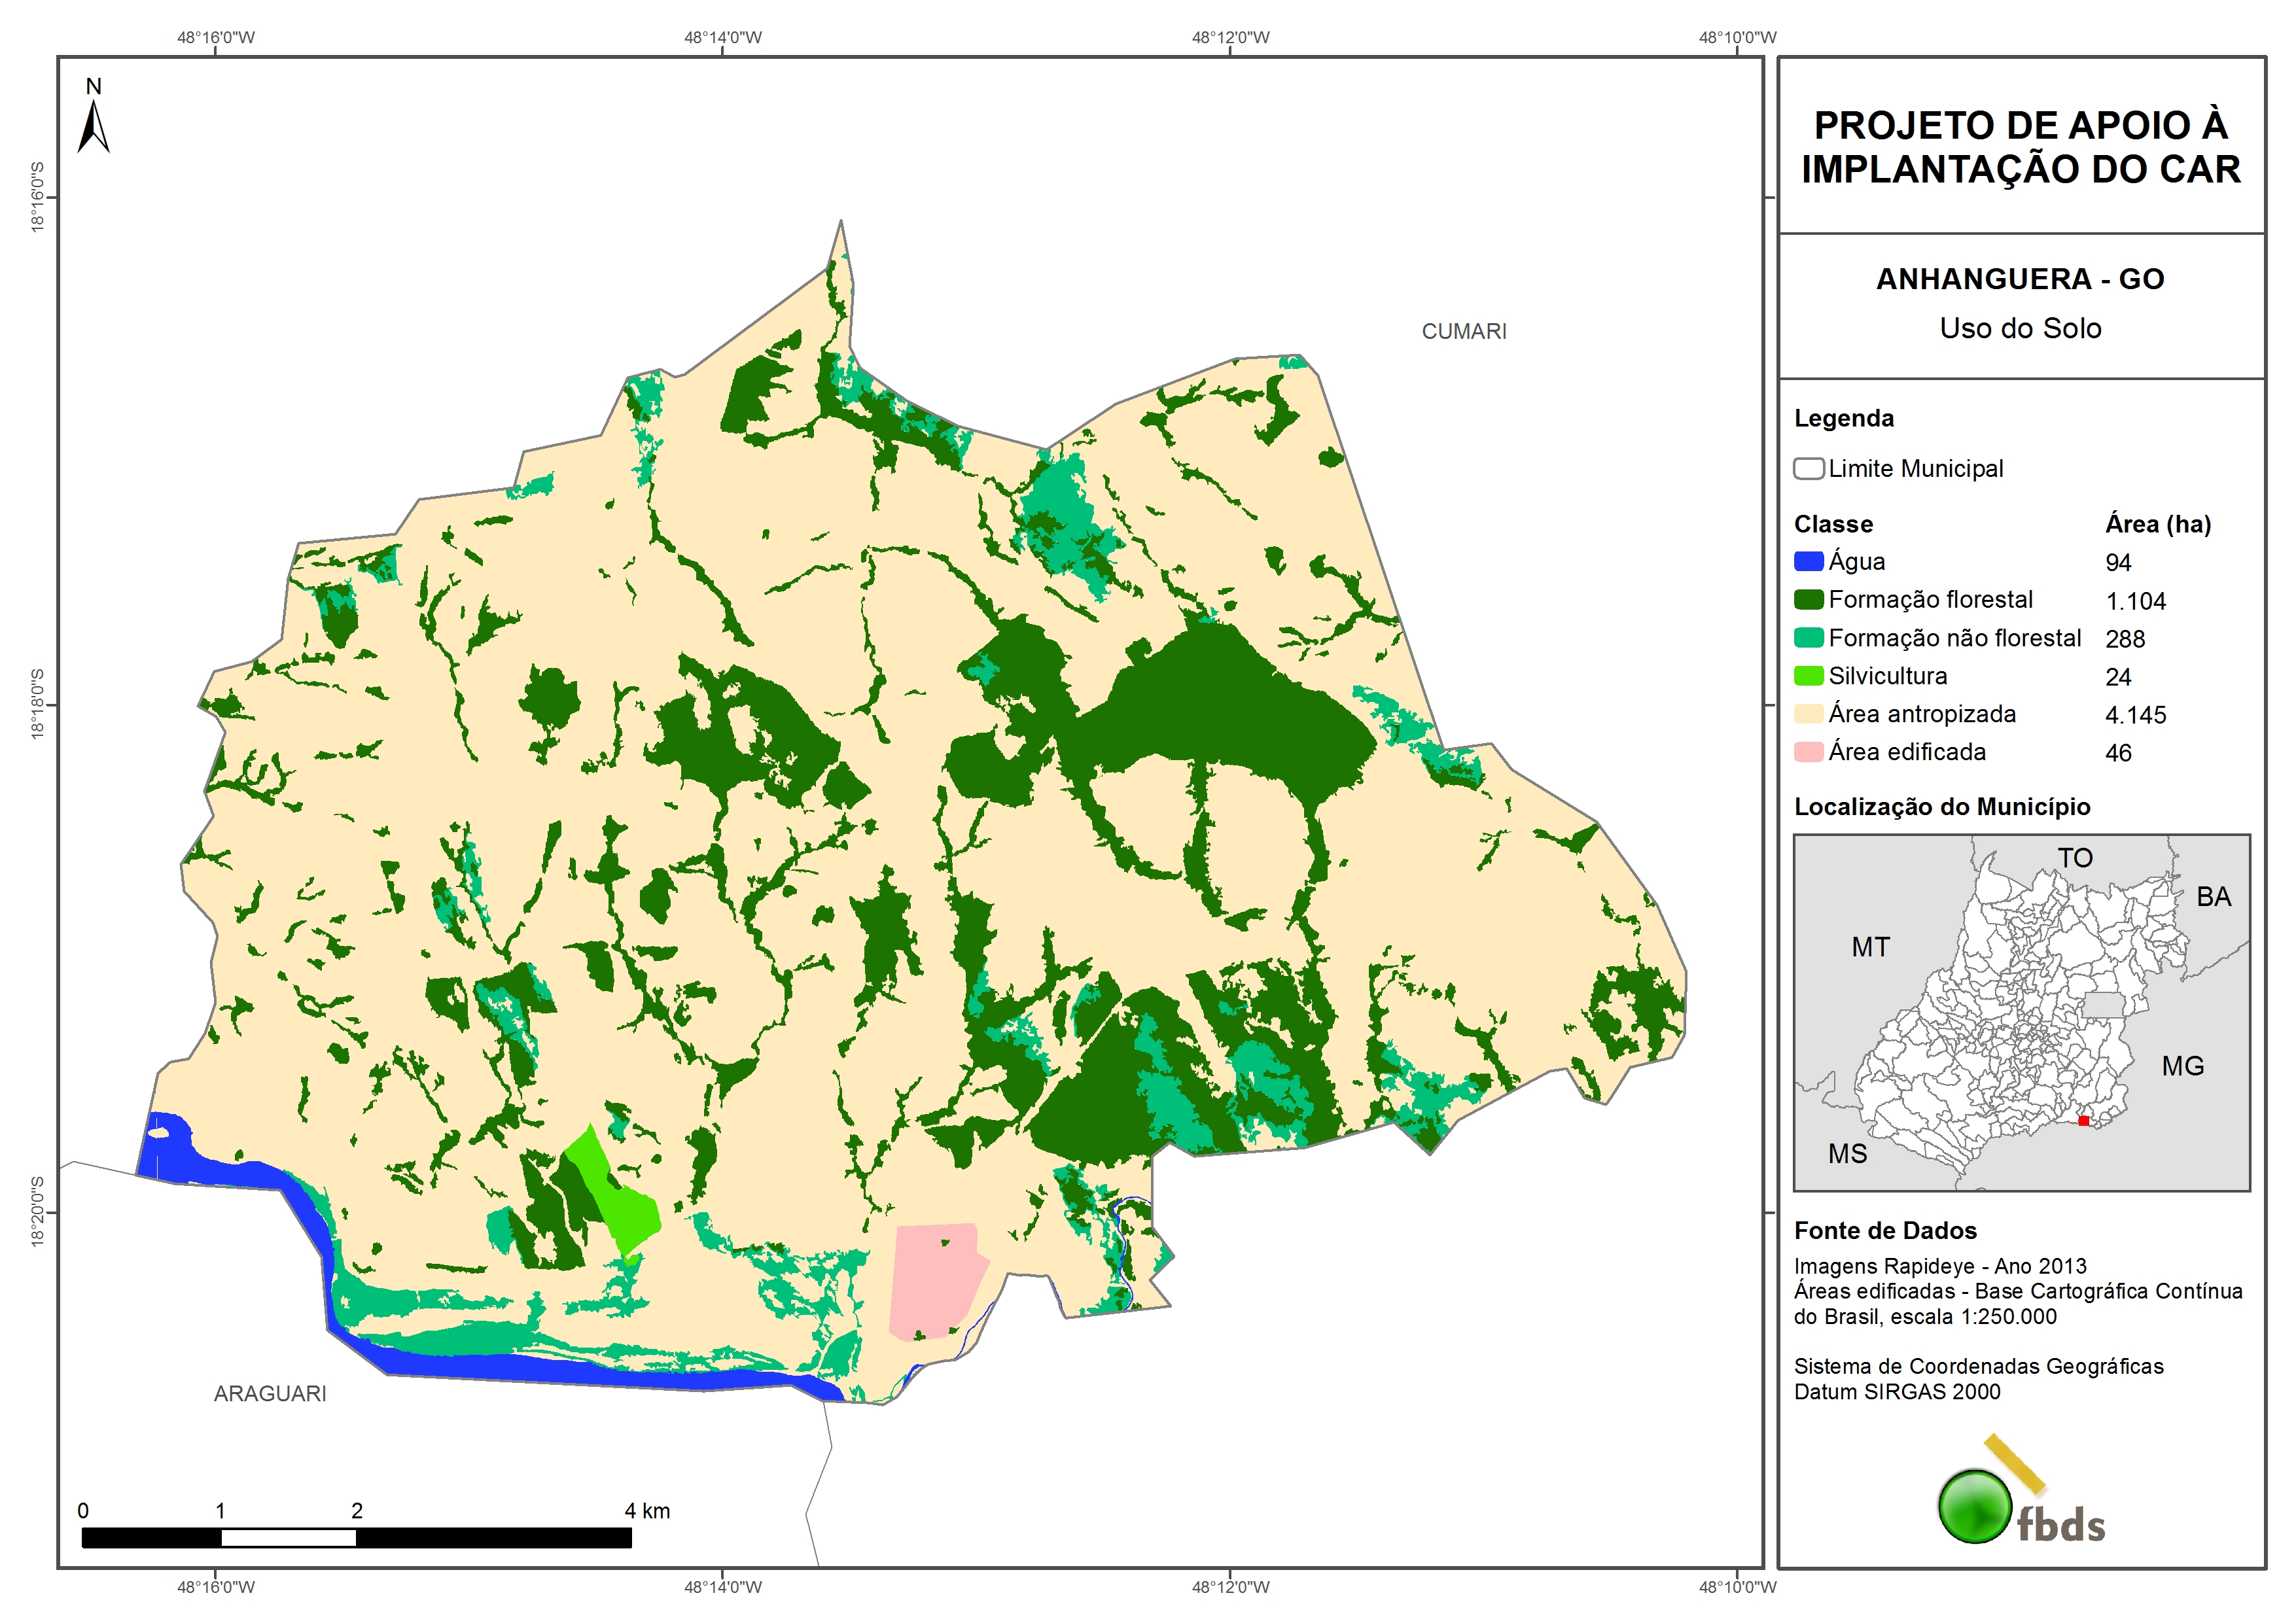Screen dimensions: 2296x1623
Task: Click the MG state label in inset
Action: click(2182, 1066)
